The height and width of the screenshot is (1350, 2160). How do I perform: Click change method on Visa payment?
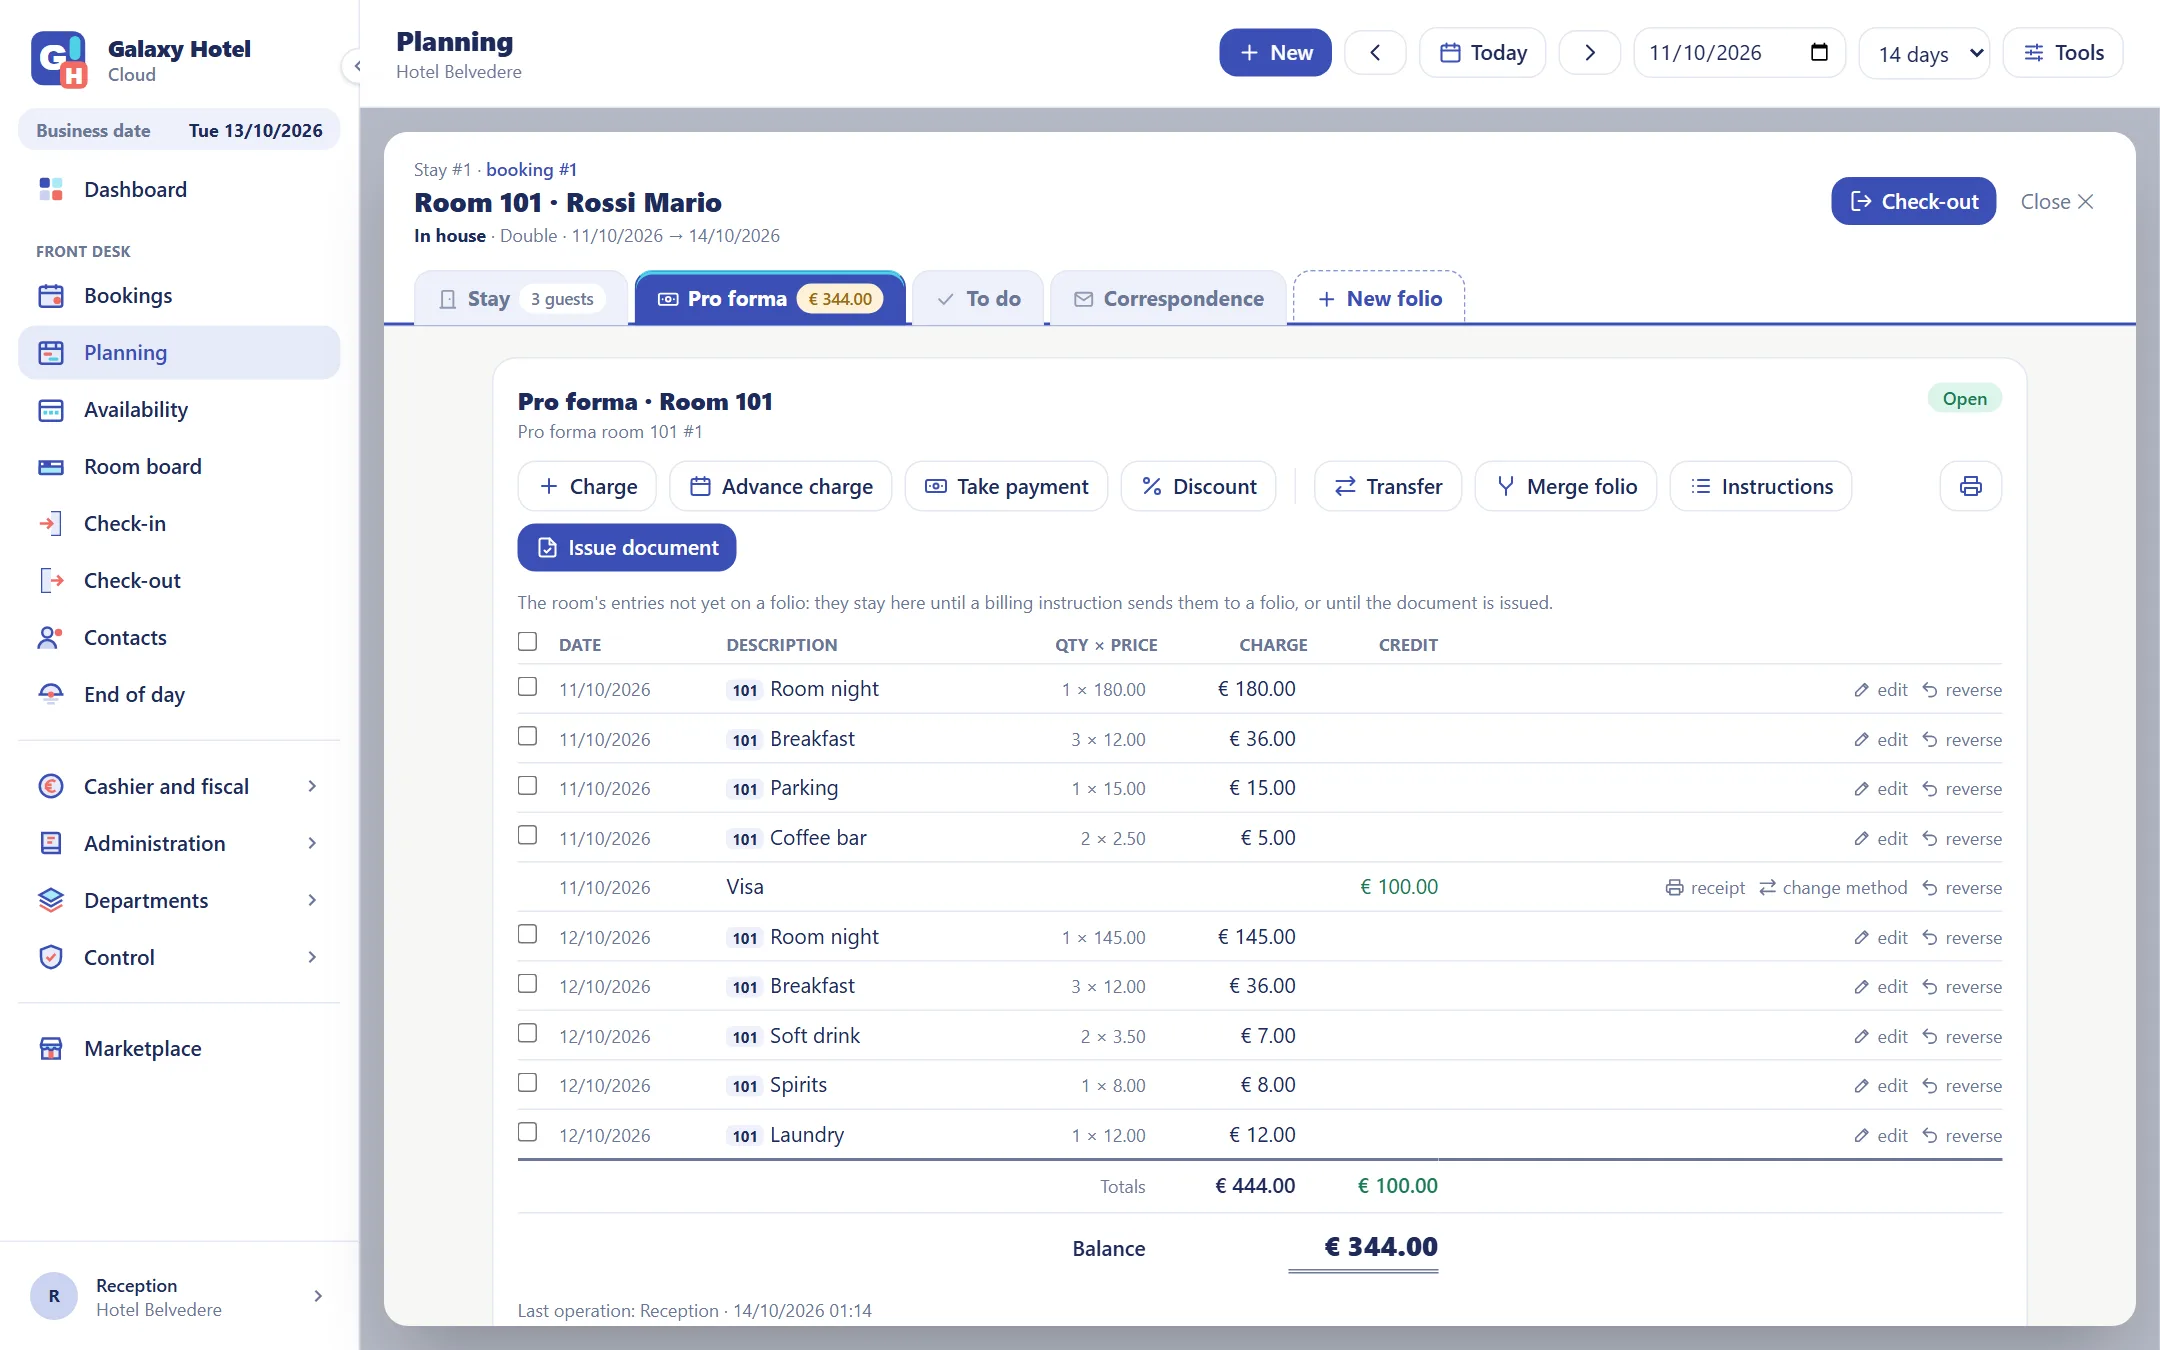pos(1833,888)
